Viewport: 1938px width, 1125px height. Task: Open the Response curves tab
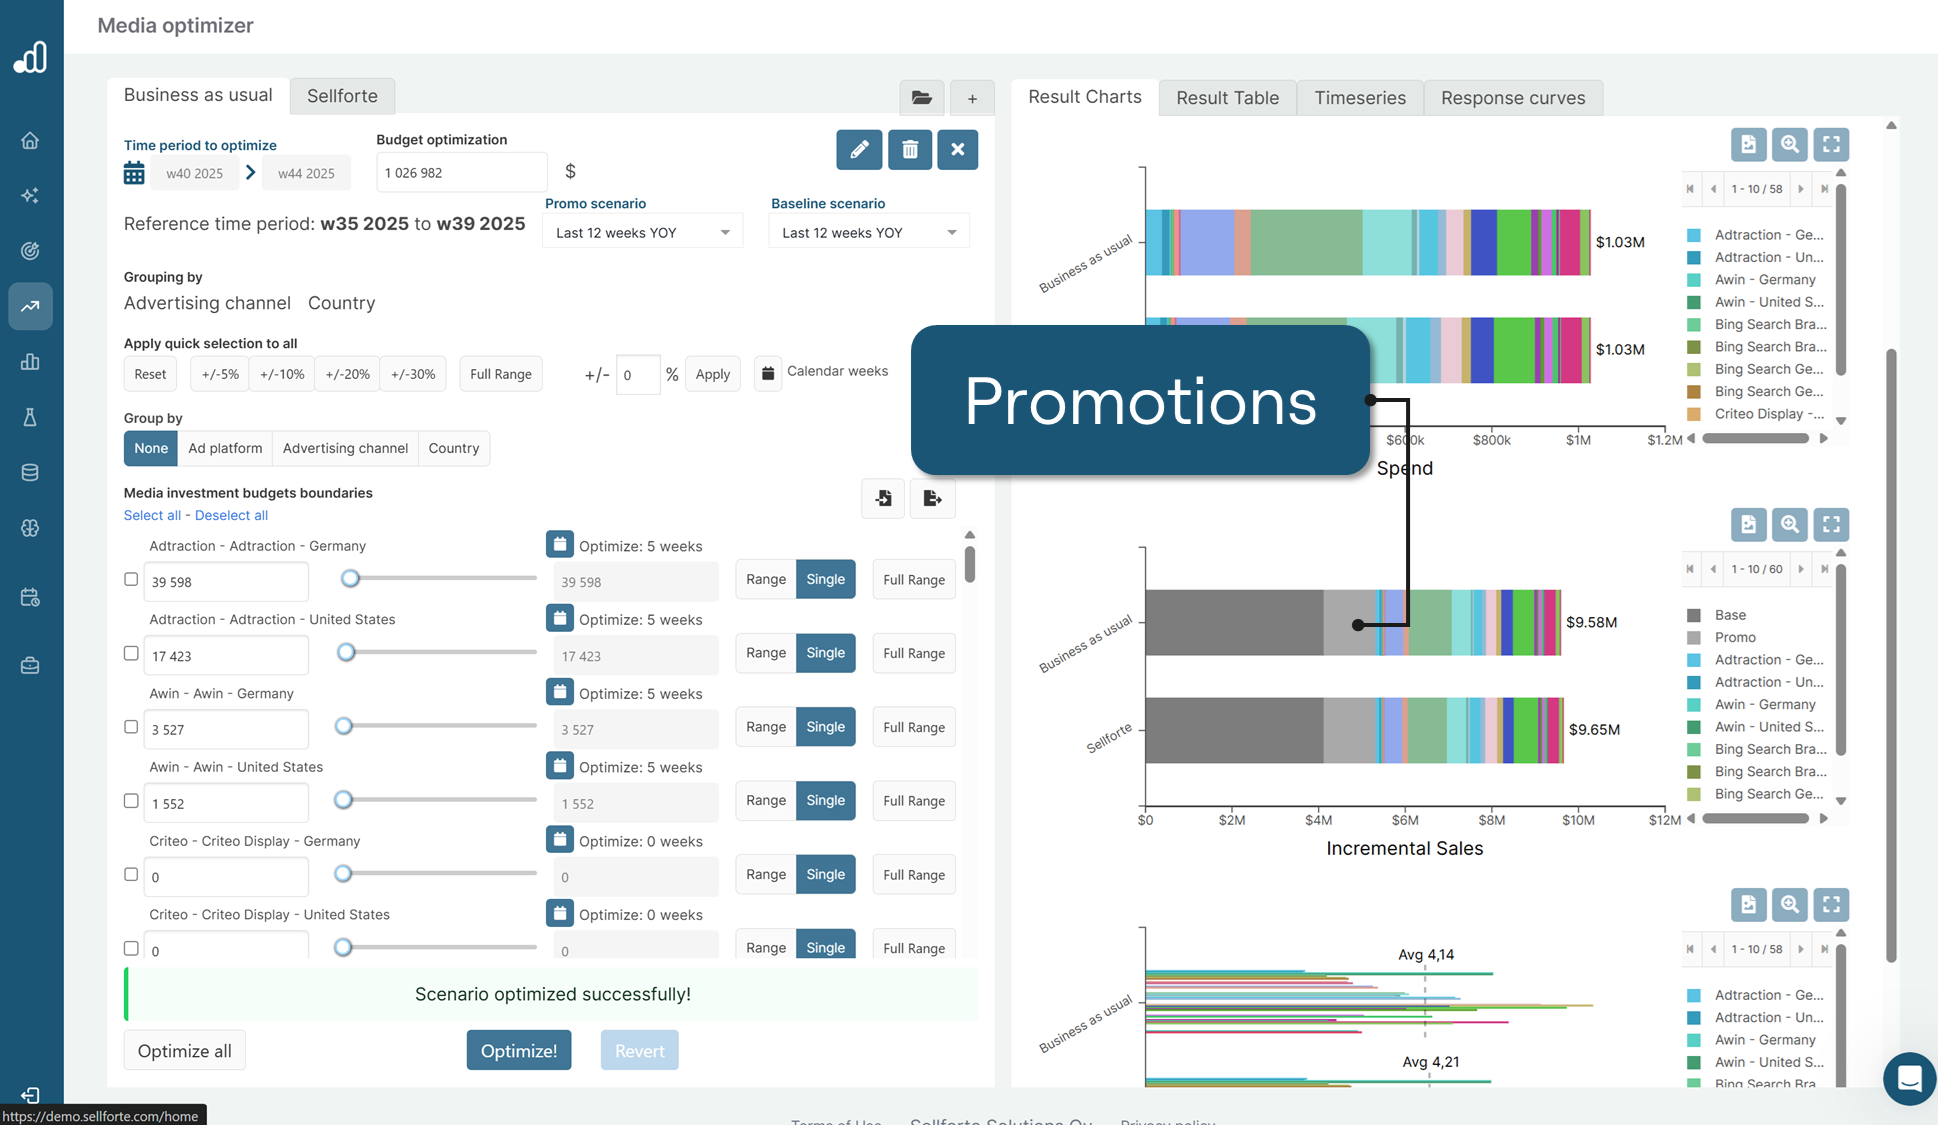coord(1512,98)
